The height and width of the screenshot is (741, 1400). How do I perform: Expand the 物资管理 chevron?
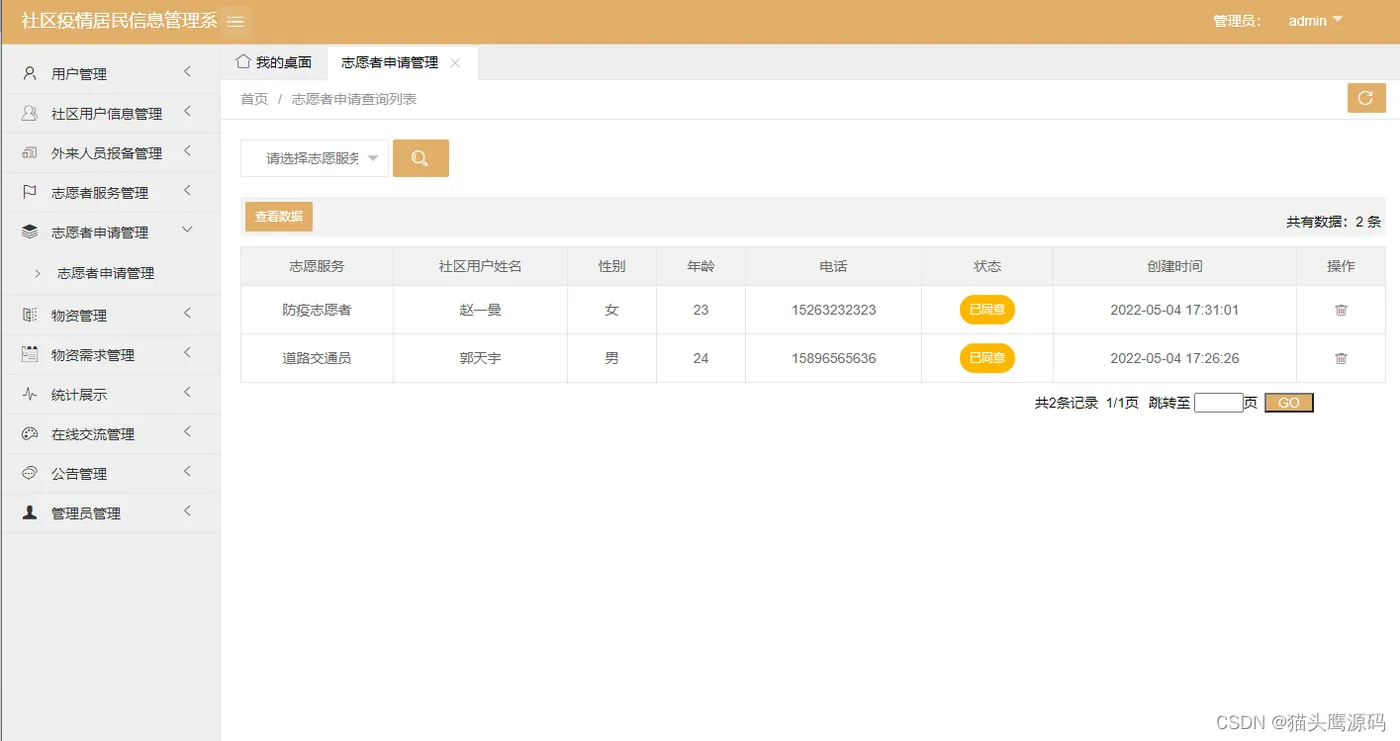click(x=187, y=314)
